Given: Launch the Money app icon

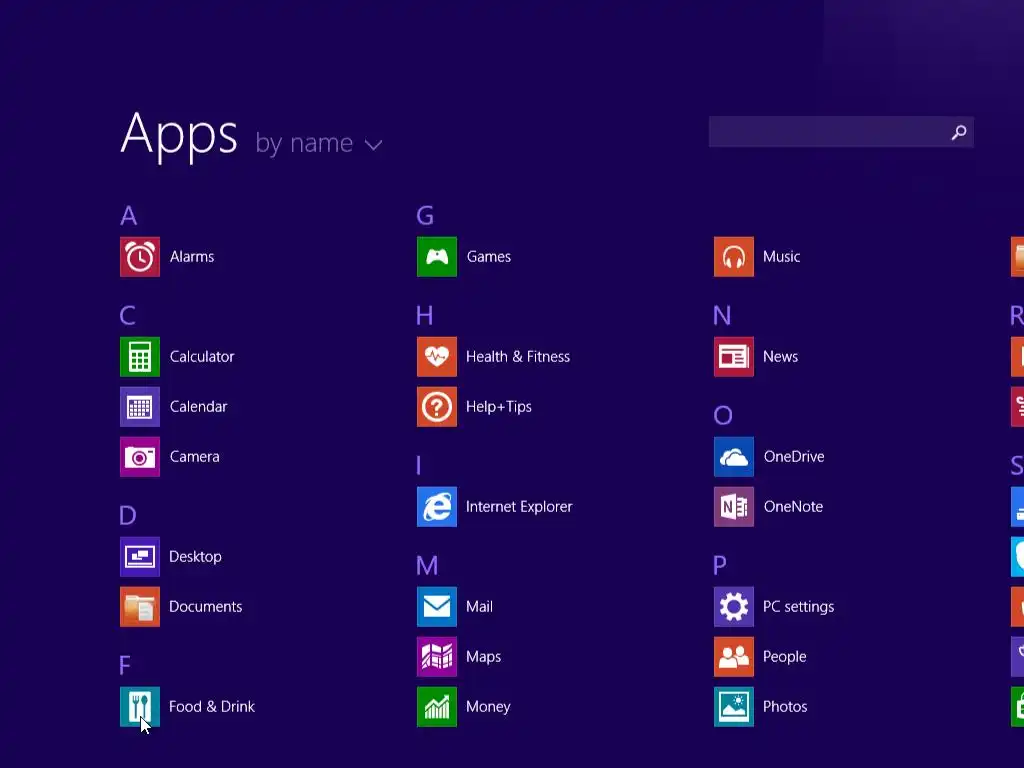Looking at the screenshot, I should [x=437, y=707].
